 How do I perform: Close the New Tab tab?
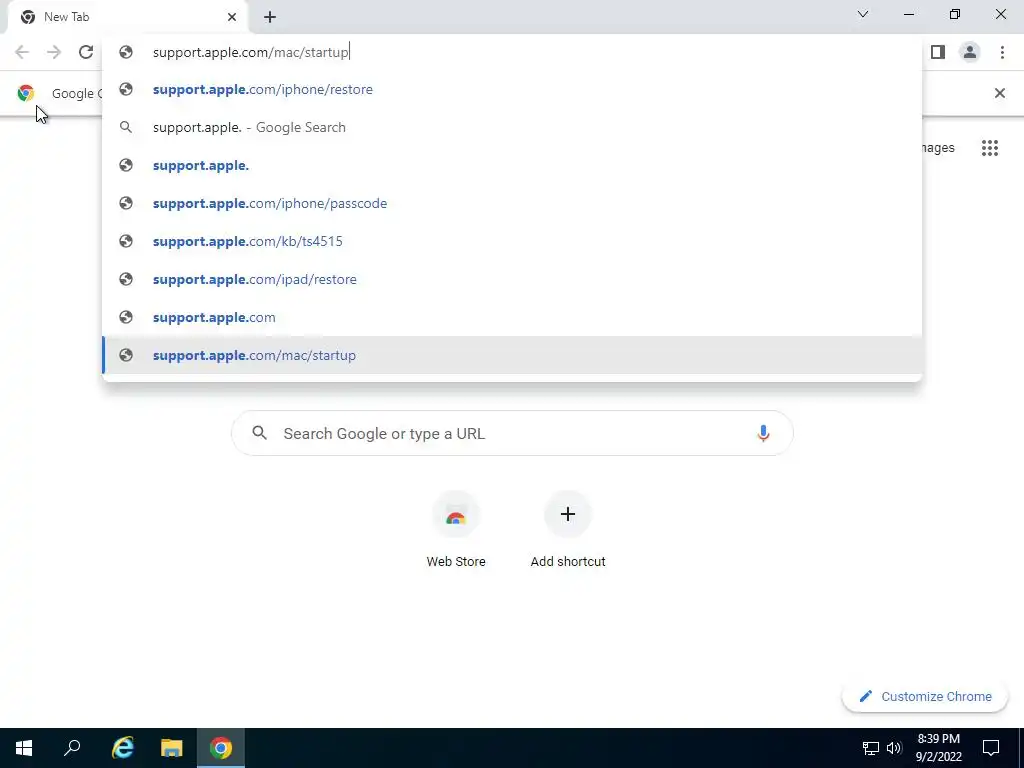(232, 17)
